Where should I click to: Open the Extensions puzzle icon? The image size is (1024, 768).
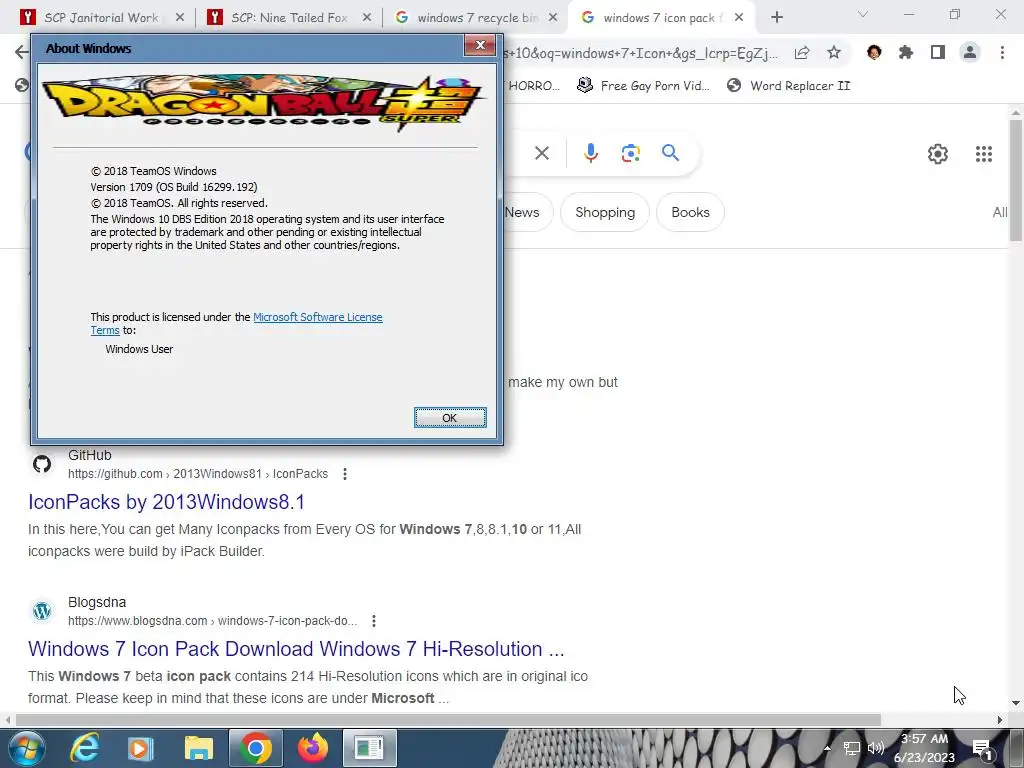pyautogui.click(x=906, y=52)
